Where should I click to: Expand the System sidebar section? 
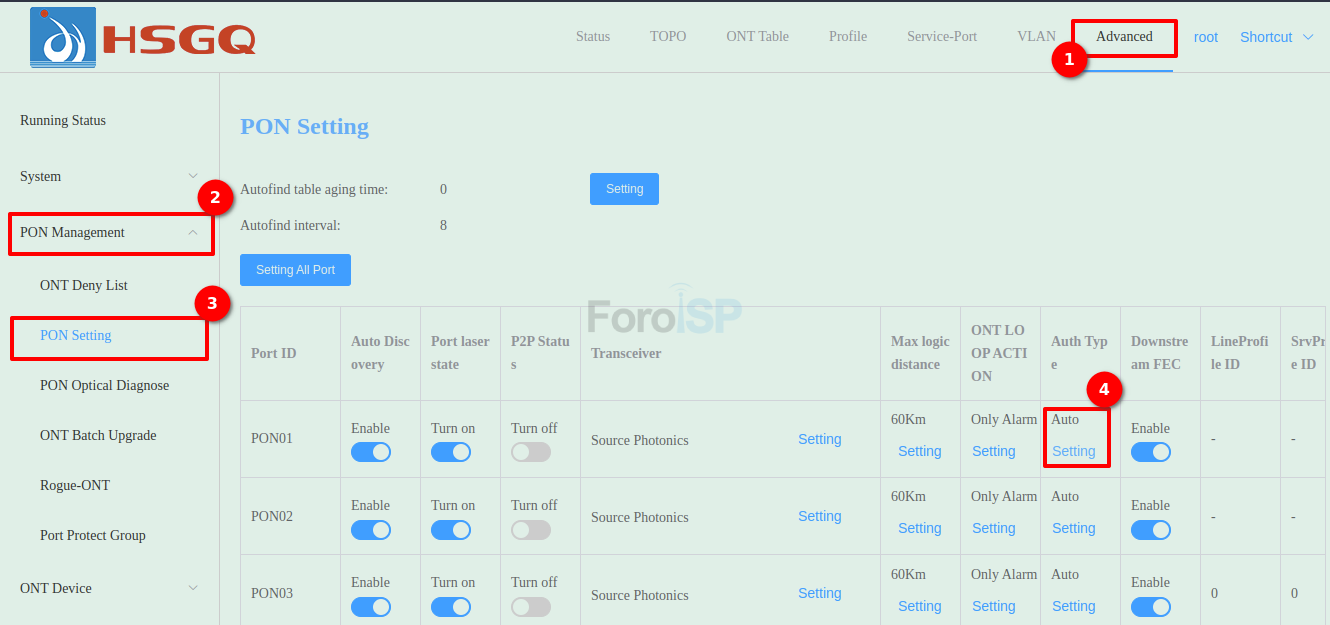pos(110,176)
